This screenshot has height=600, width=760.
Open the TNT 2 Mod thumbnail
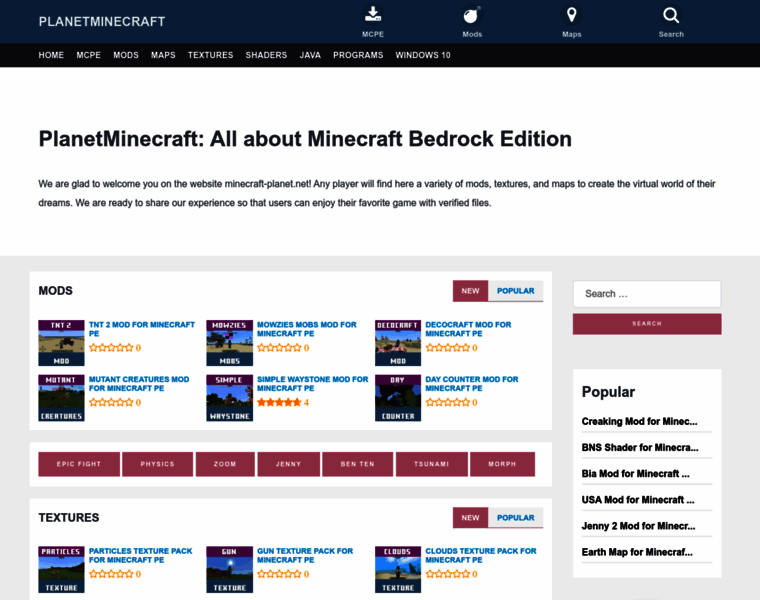click(x=61, y=343)
